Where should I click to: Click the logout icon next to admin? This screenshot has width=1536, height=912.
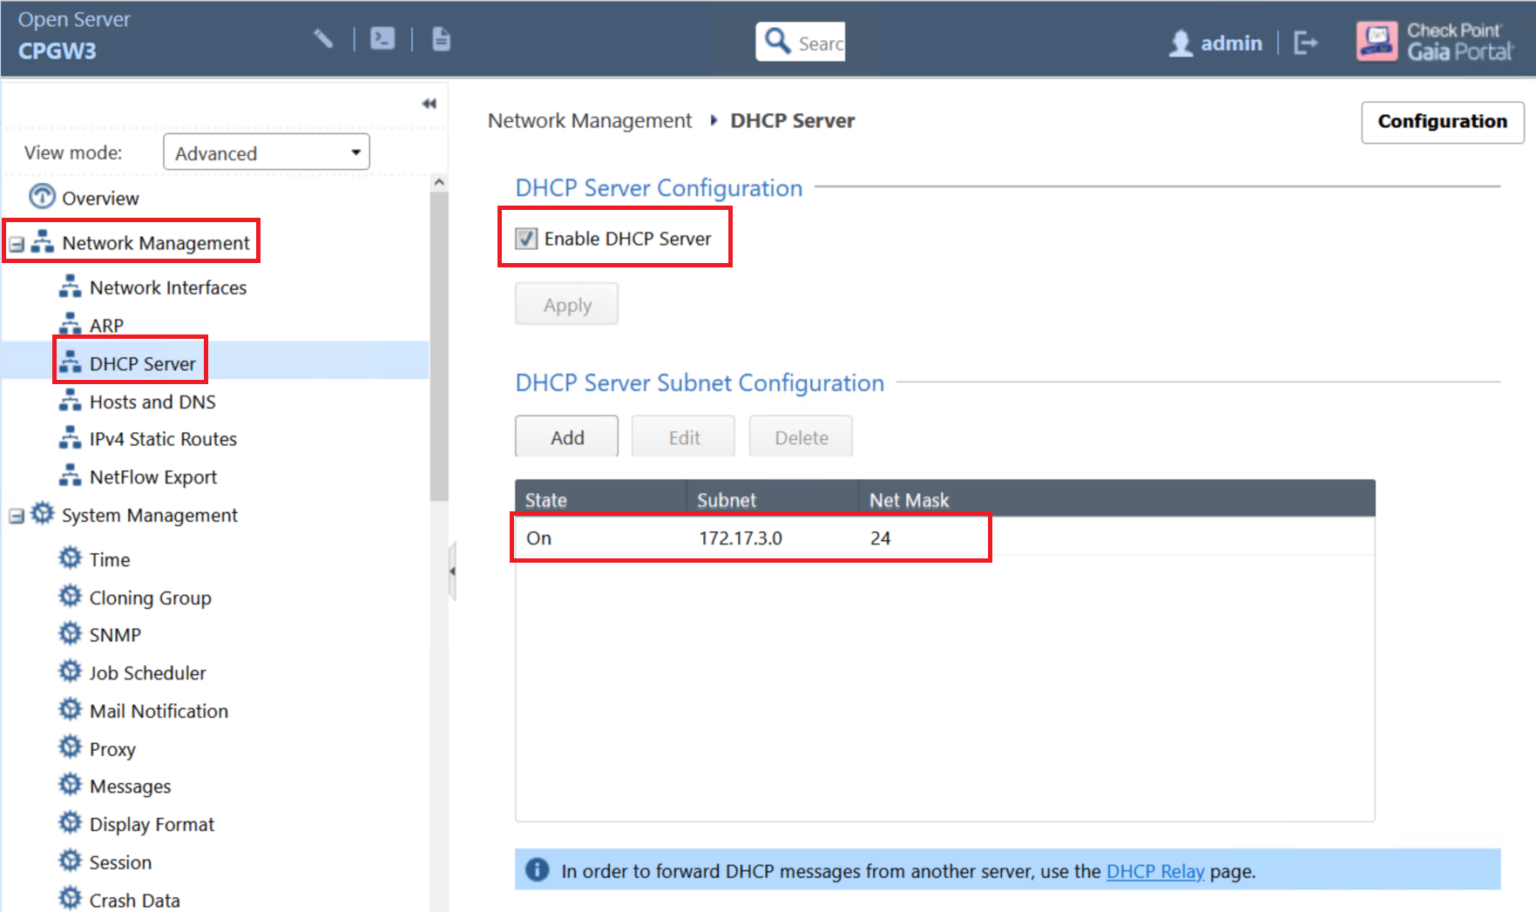(x=1305, y=42)
